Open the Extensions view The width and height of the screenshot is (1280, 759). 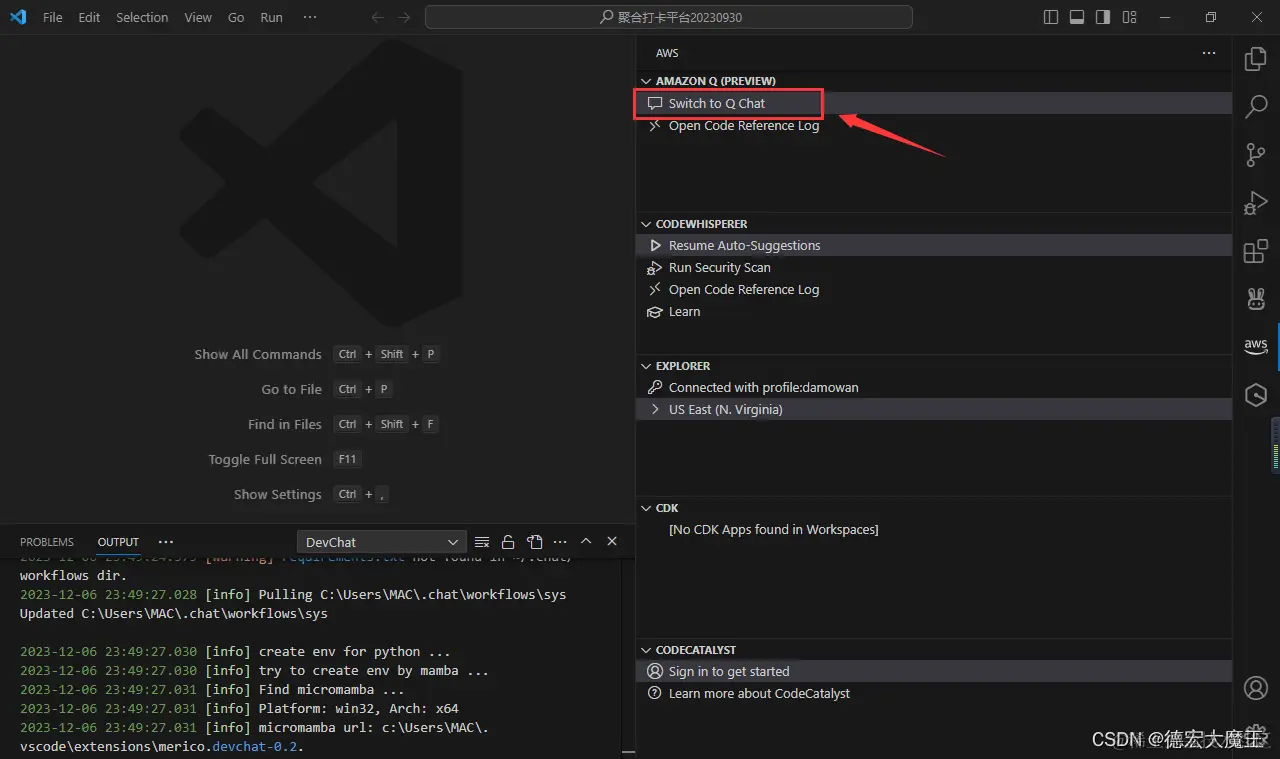(x=1256, y=250)
